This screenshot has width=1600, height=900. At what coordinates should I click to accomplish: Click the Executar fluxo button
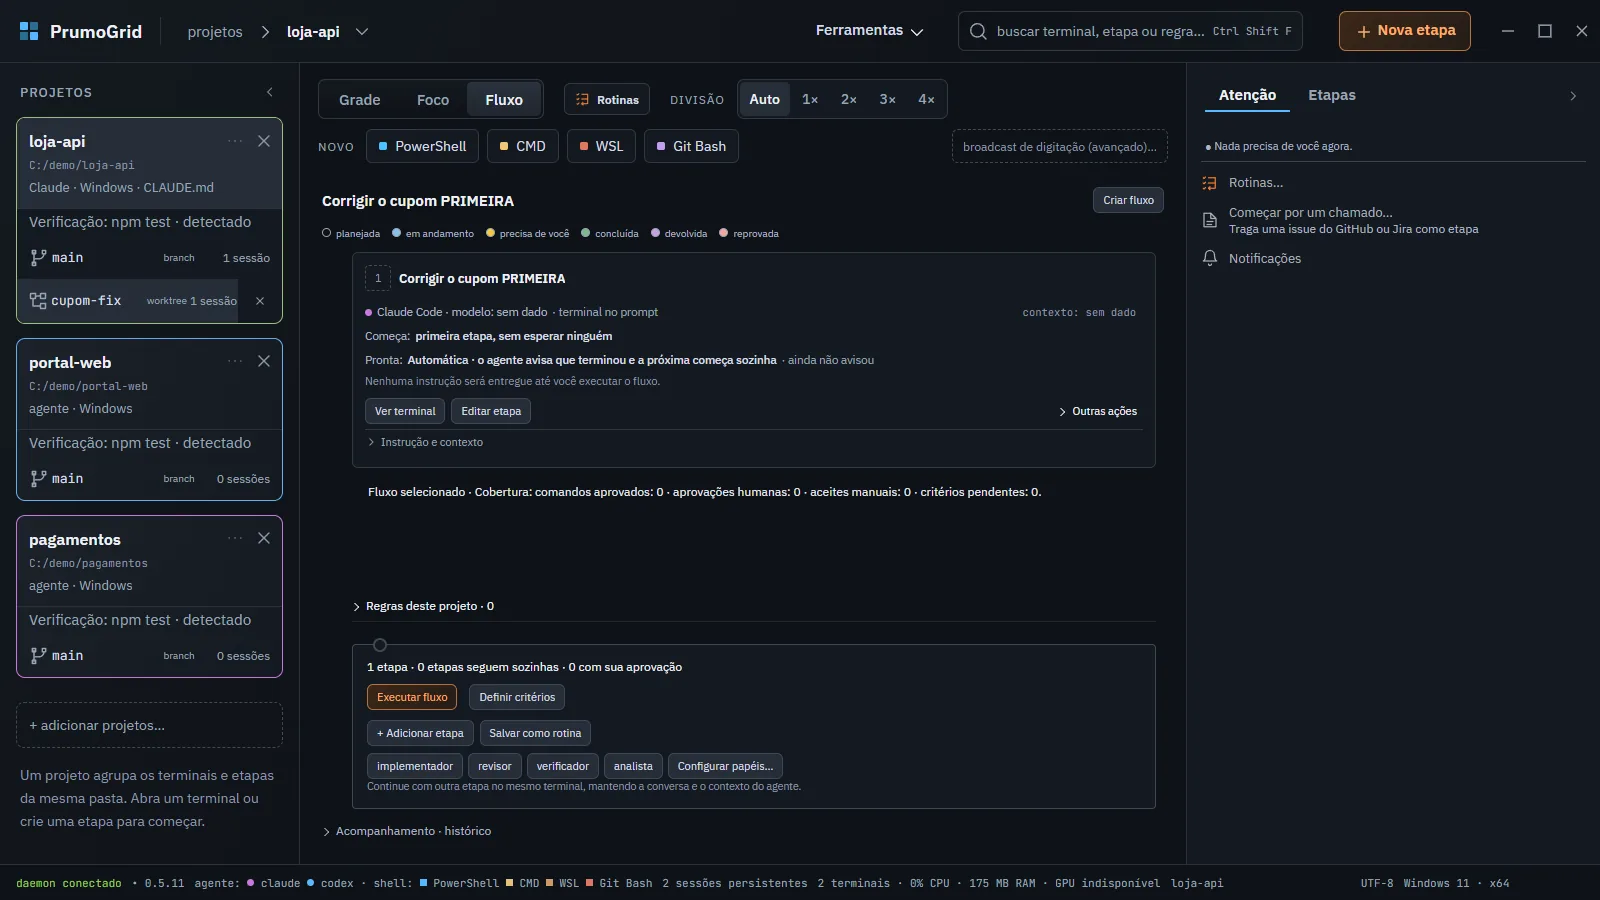(412, 697)
